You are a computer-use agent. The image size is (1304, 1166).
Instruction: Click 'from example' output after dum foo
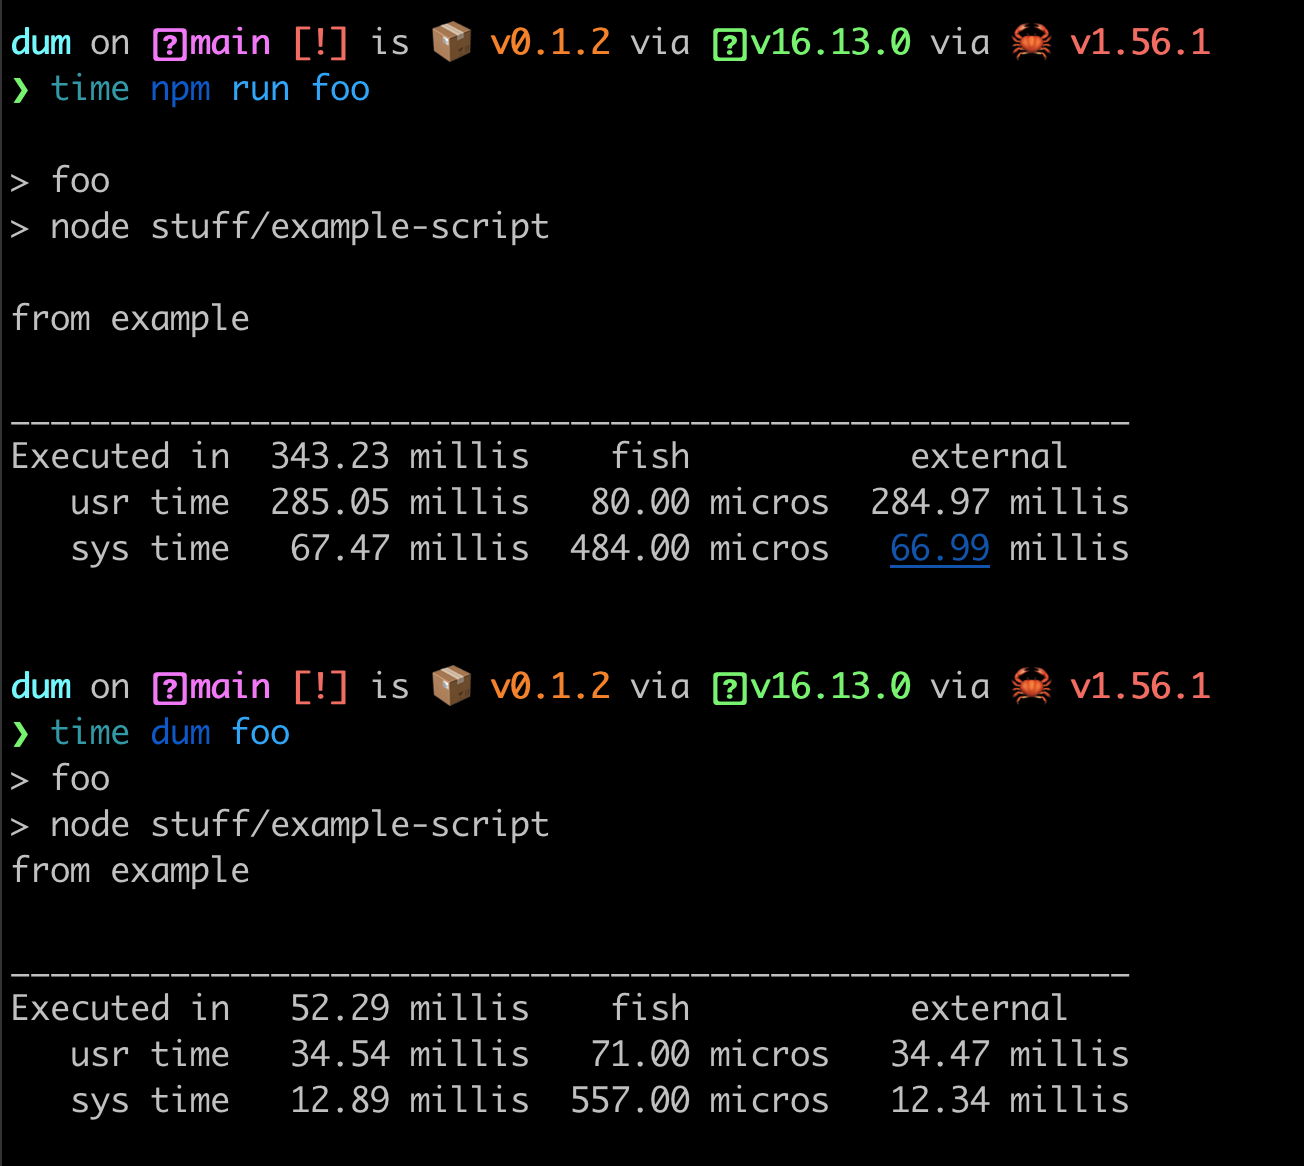coord(130,871)
